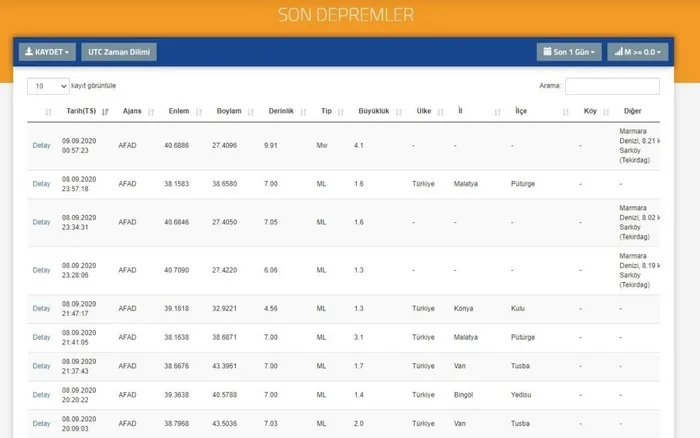The image size is (700, 438).
Task: Click the Yedisu district cell
Action: (x=521, y=395)
